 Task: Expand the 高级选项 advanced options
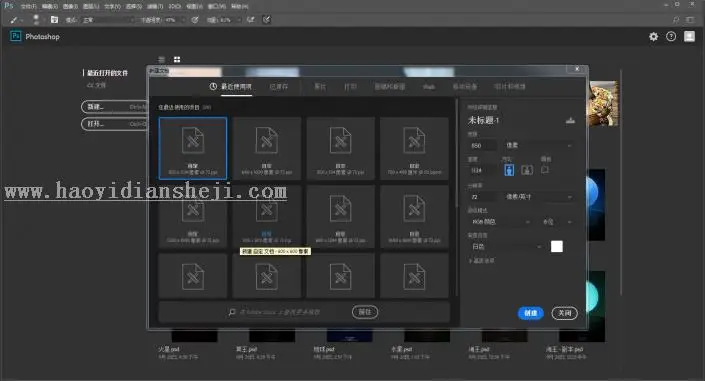click(x=481, y=260)
